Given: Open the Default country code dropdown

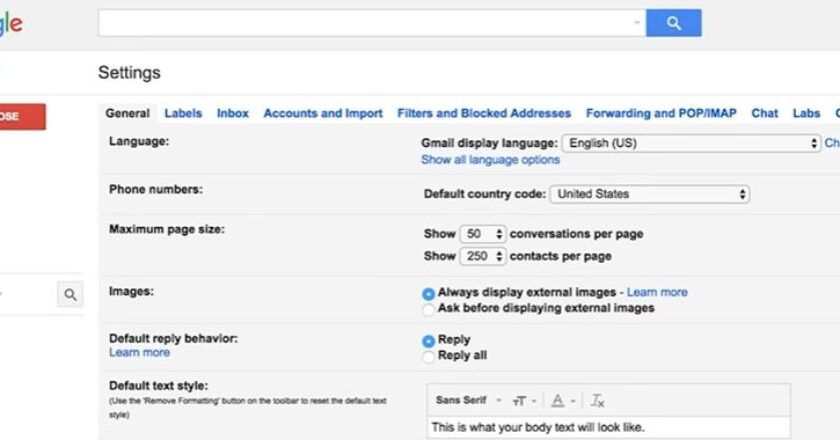Looking at the screenshot, I should (649, 194).
